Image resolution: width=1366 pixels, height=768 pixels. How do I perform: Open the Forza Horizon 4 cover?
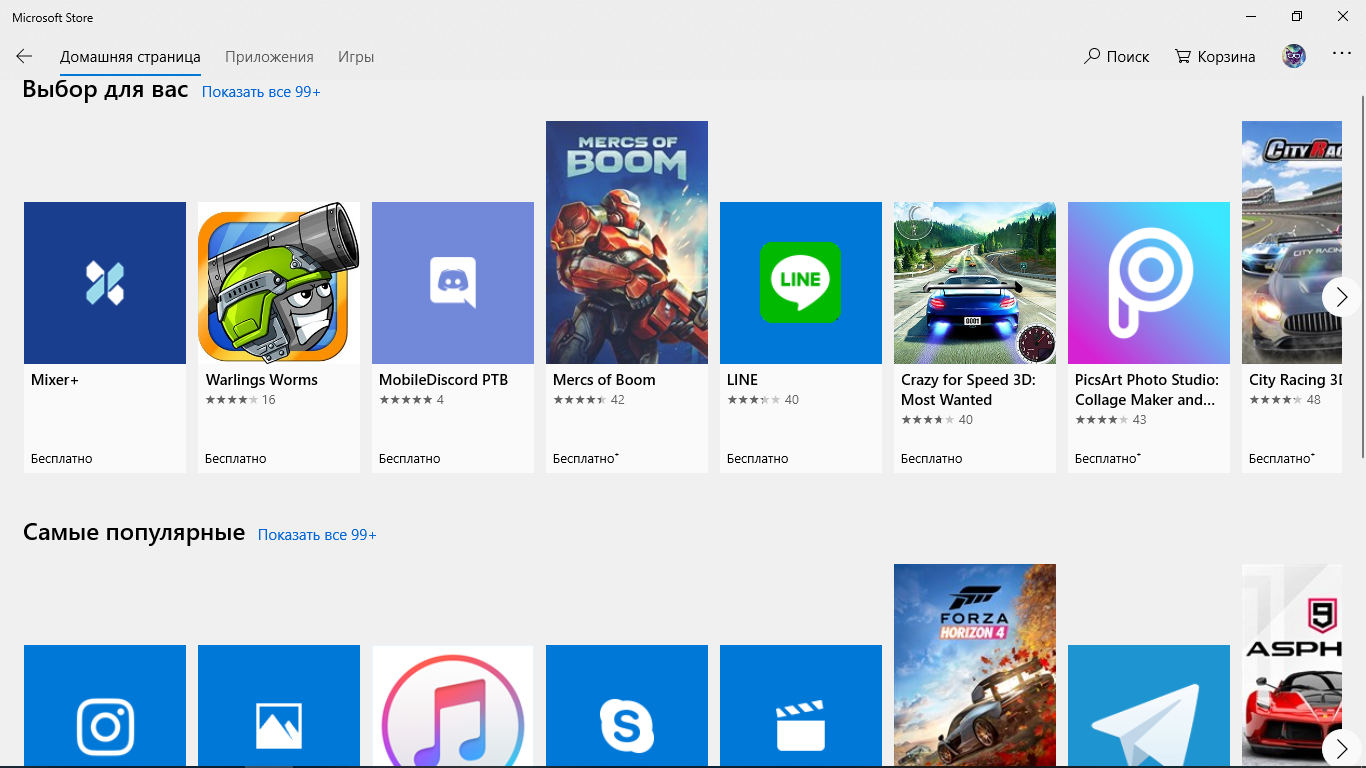(x=975, y=666)
